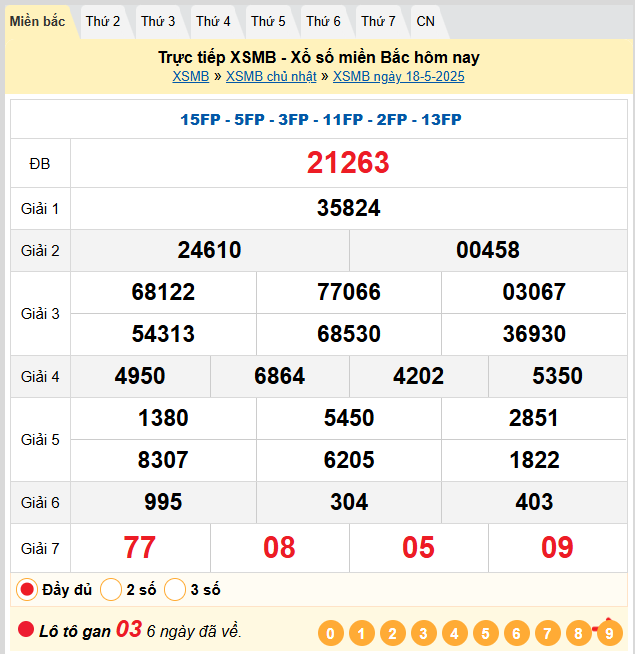Image resolution: width=635 pixels, height=654 pixels.
Task: Click Giải 6 number 304
Action: tap(349, 502)
